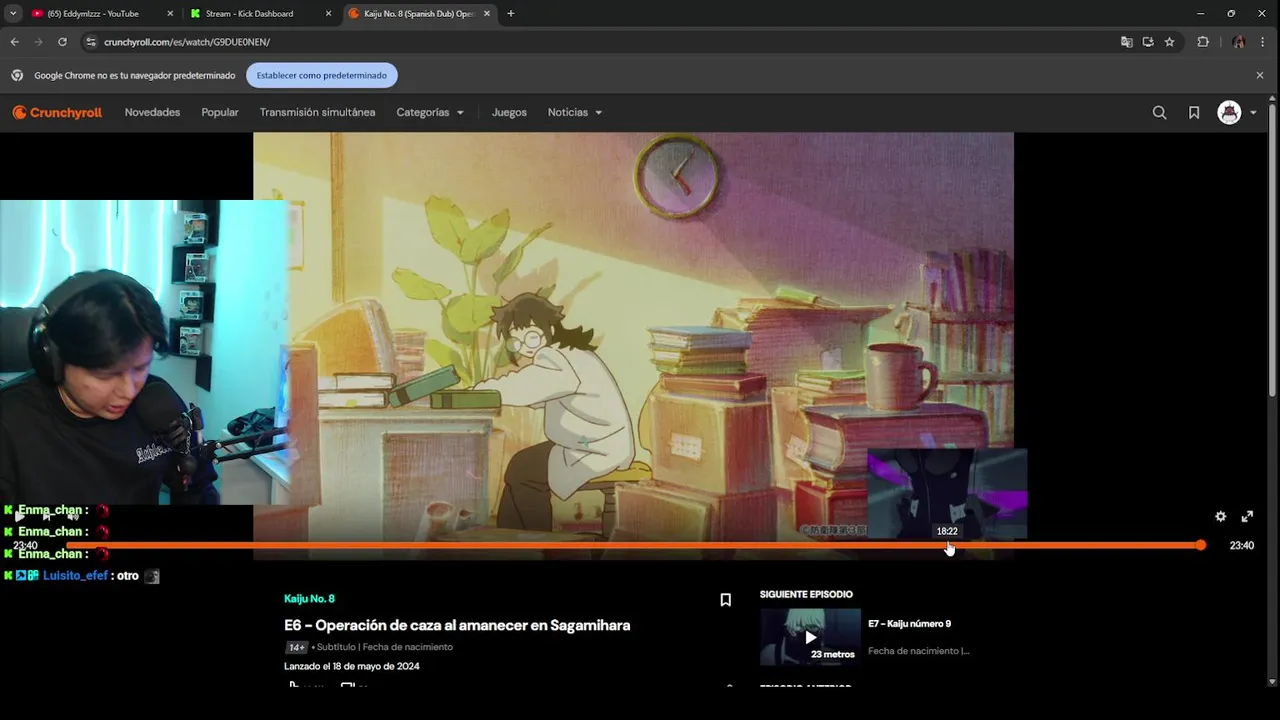Click the episode title 'Operación de caza al amanecer'

click(457, 626)
